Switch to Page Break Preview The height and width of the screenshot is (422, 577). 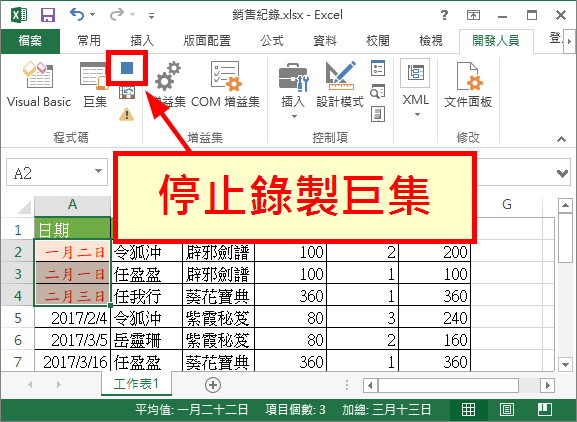[x=545, y=409]
